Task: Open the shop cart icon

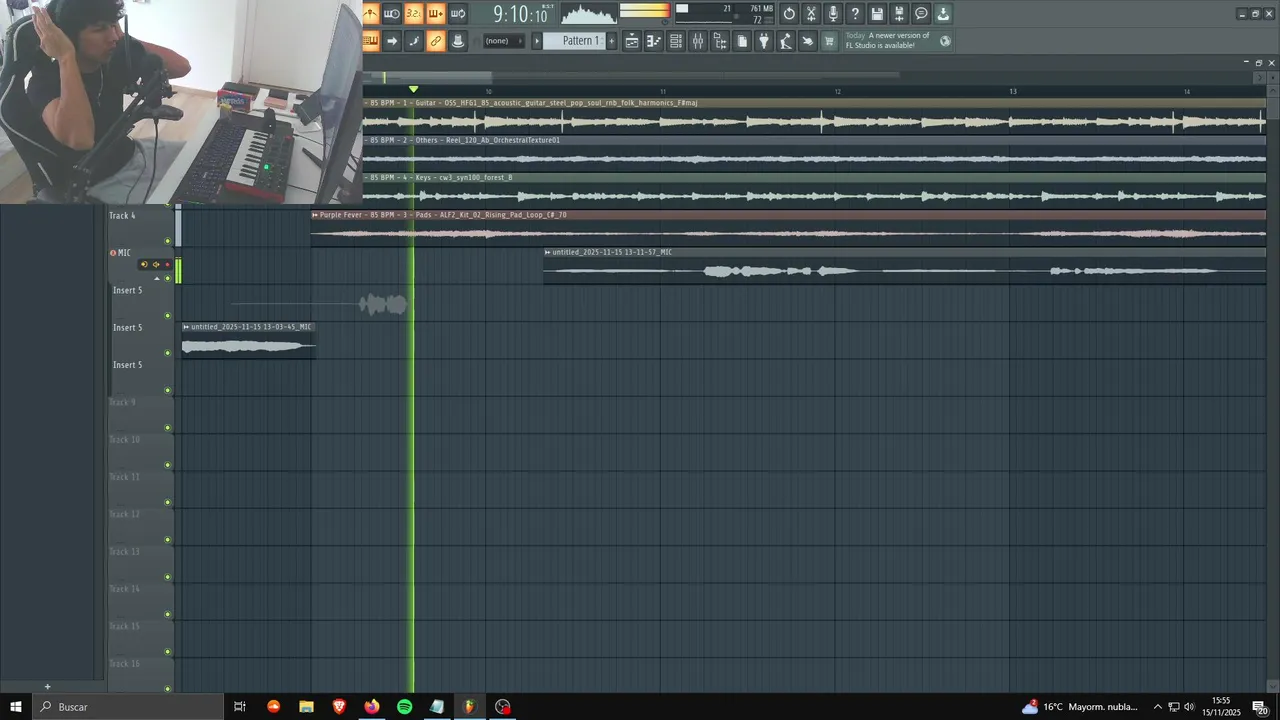Action: point(829,41)
